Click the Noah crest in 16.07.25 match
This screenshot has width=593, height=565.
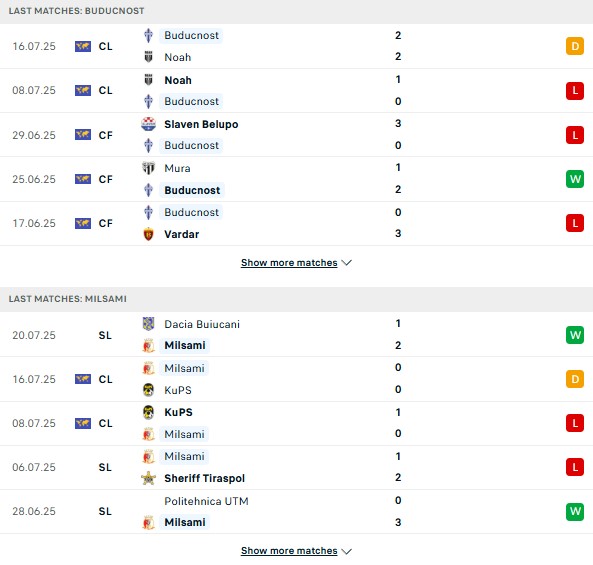tap(148, 57)
